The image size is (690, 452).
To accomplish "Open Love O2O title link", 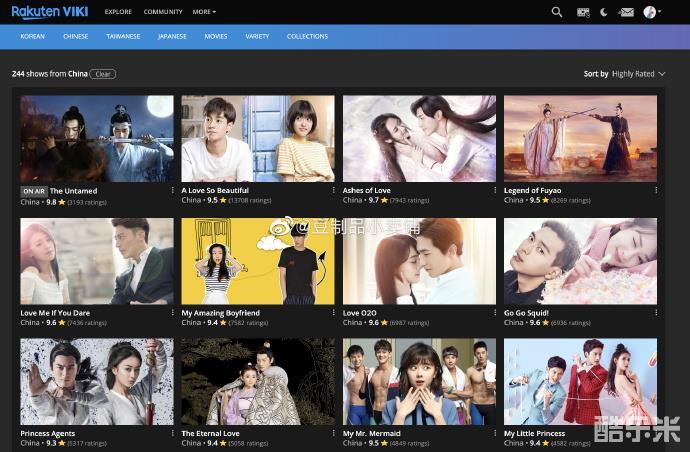I will [x=360, y=313].
